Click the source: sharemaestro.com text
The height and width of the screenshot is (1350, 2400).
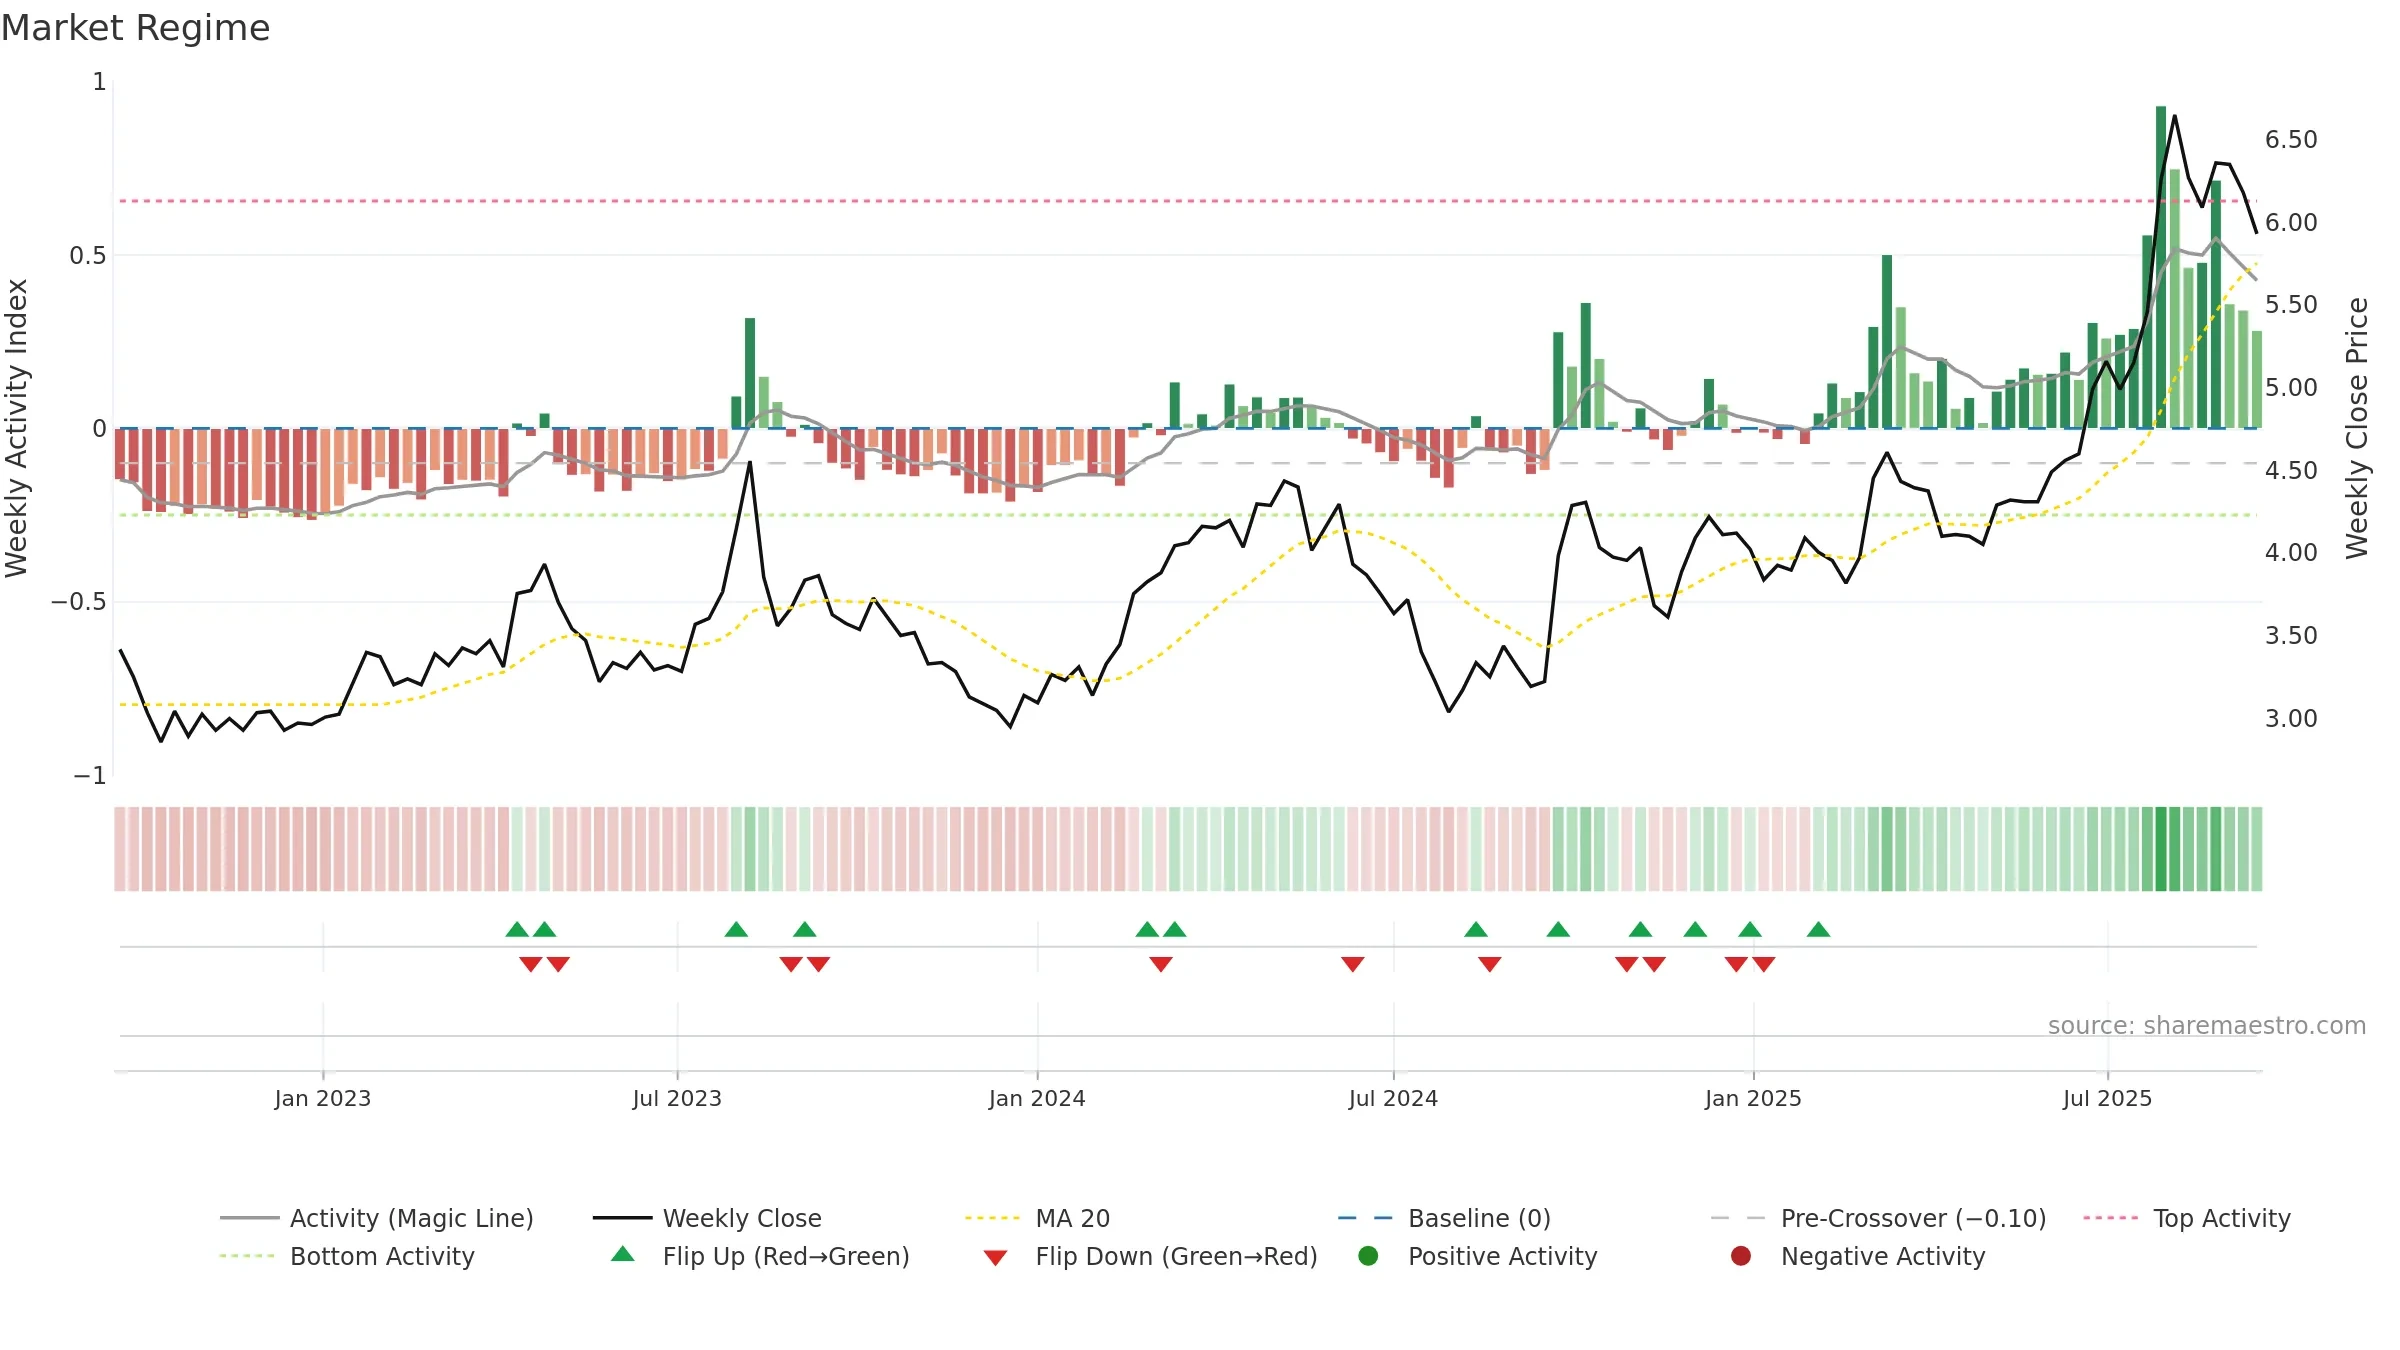pos(2206,1025)
